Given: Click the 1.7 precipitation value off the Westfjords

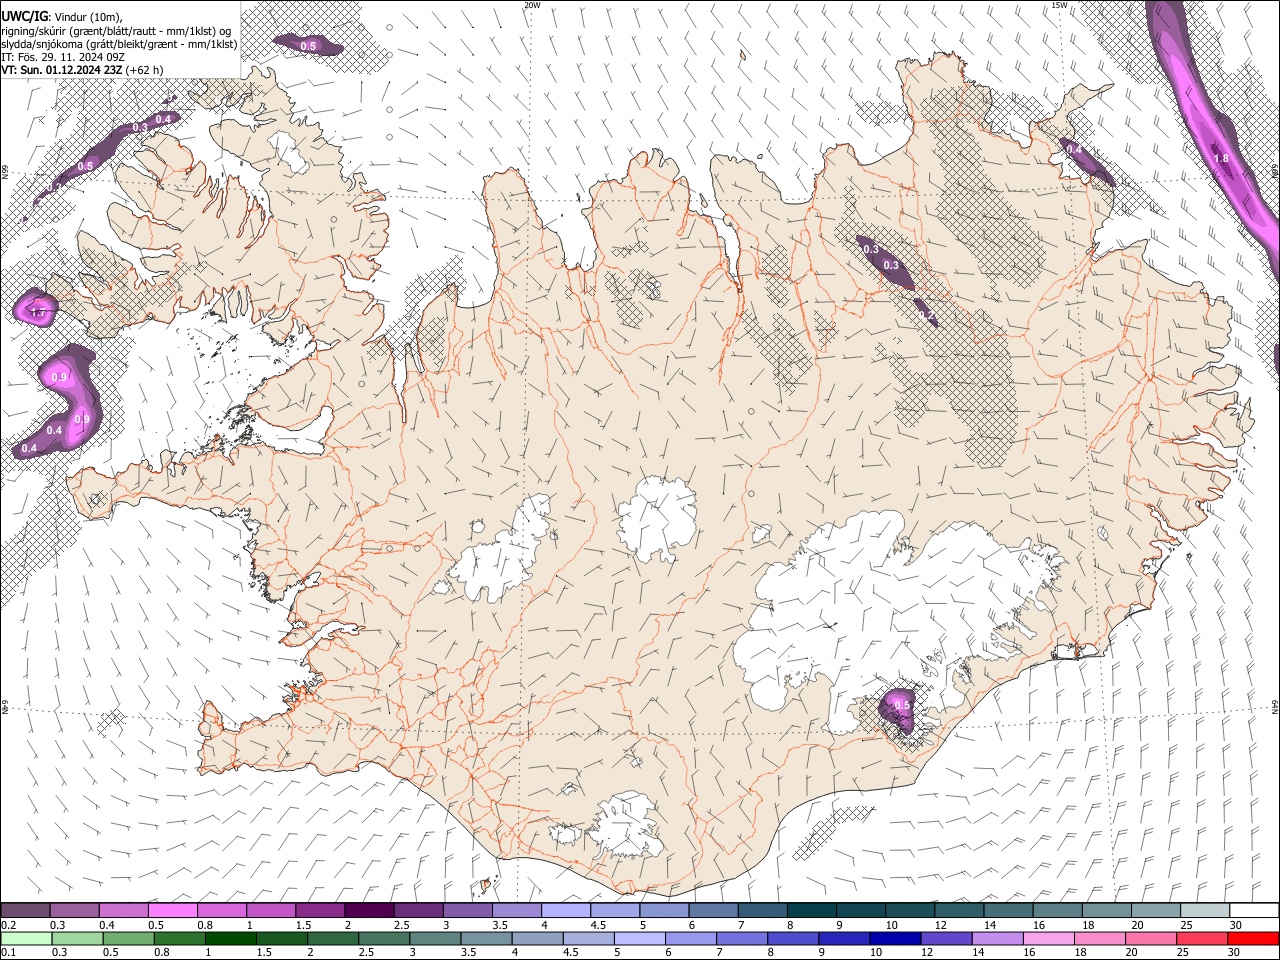Looking at the screenshot, I should tap(37, 313).
